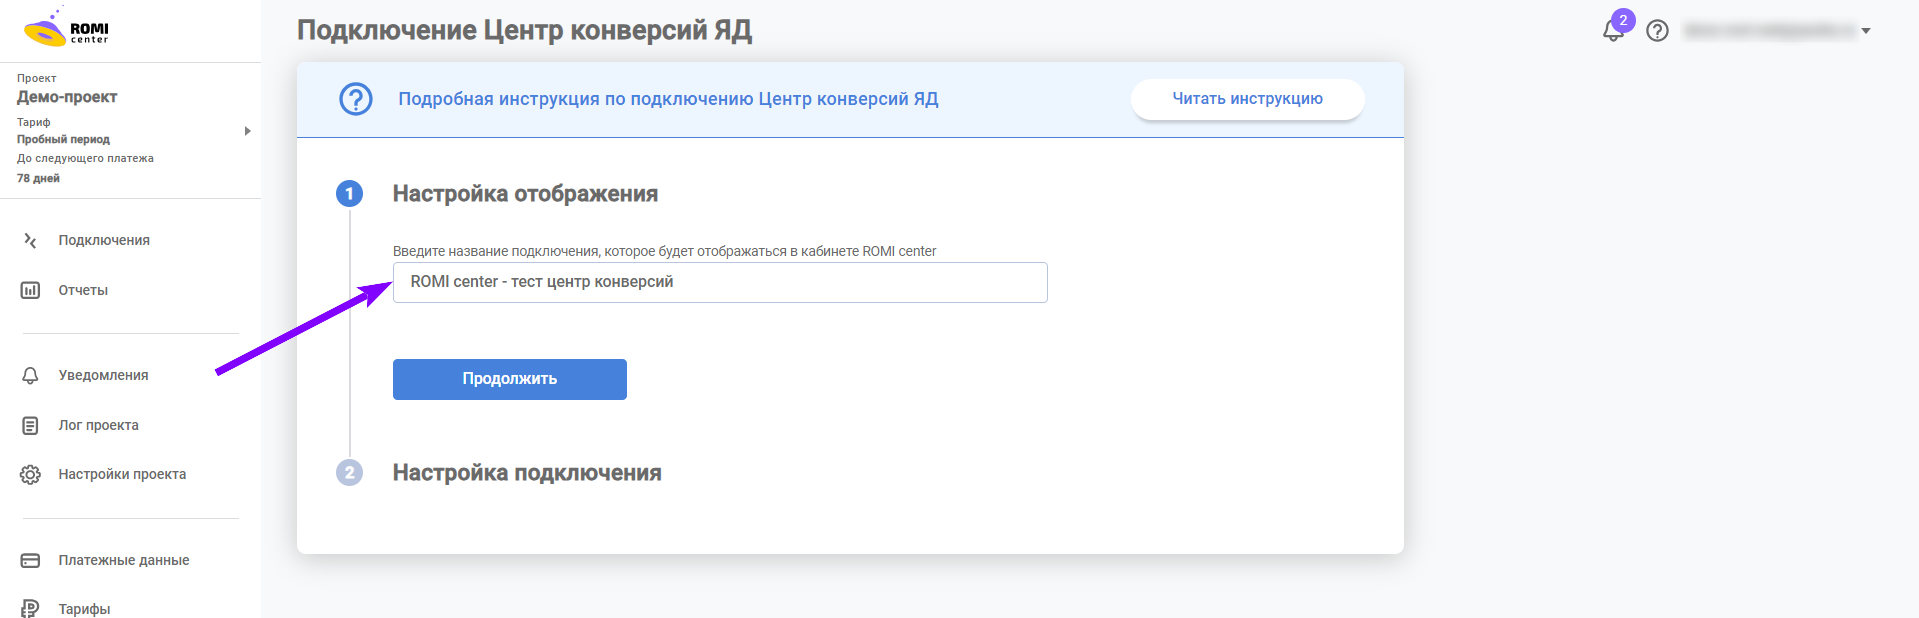The image size is (1919, 618).
Task: Click the Пробный период tariff text
Action: [63, 139]
